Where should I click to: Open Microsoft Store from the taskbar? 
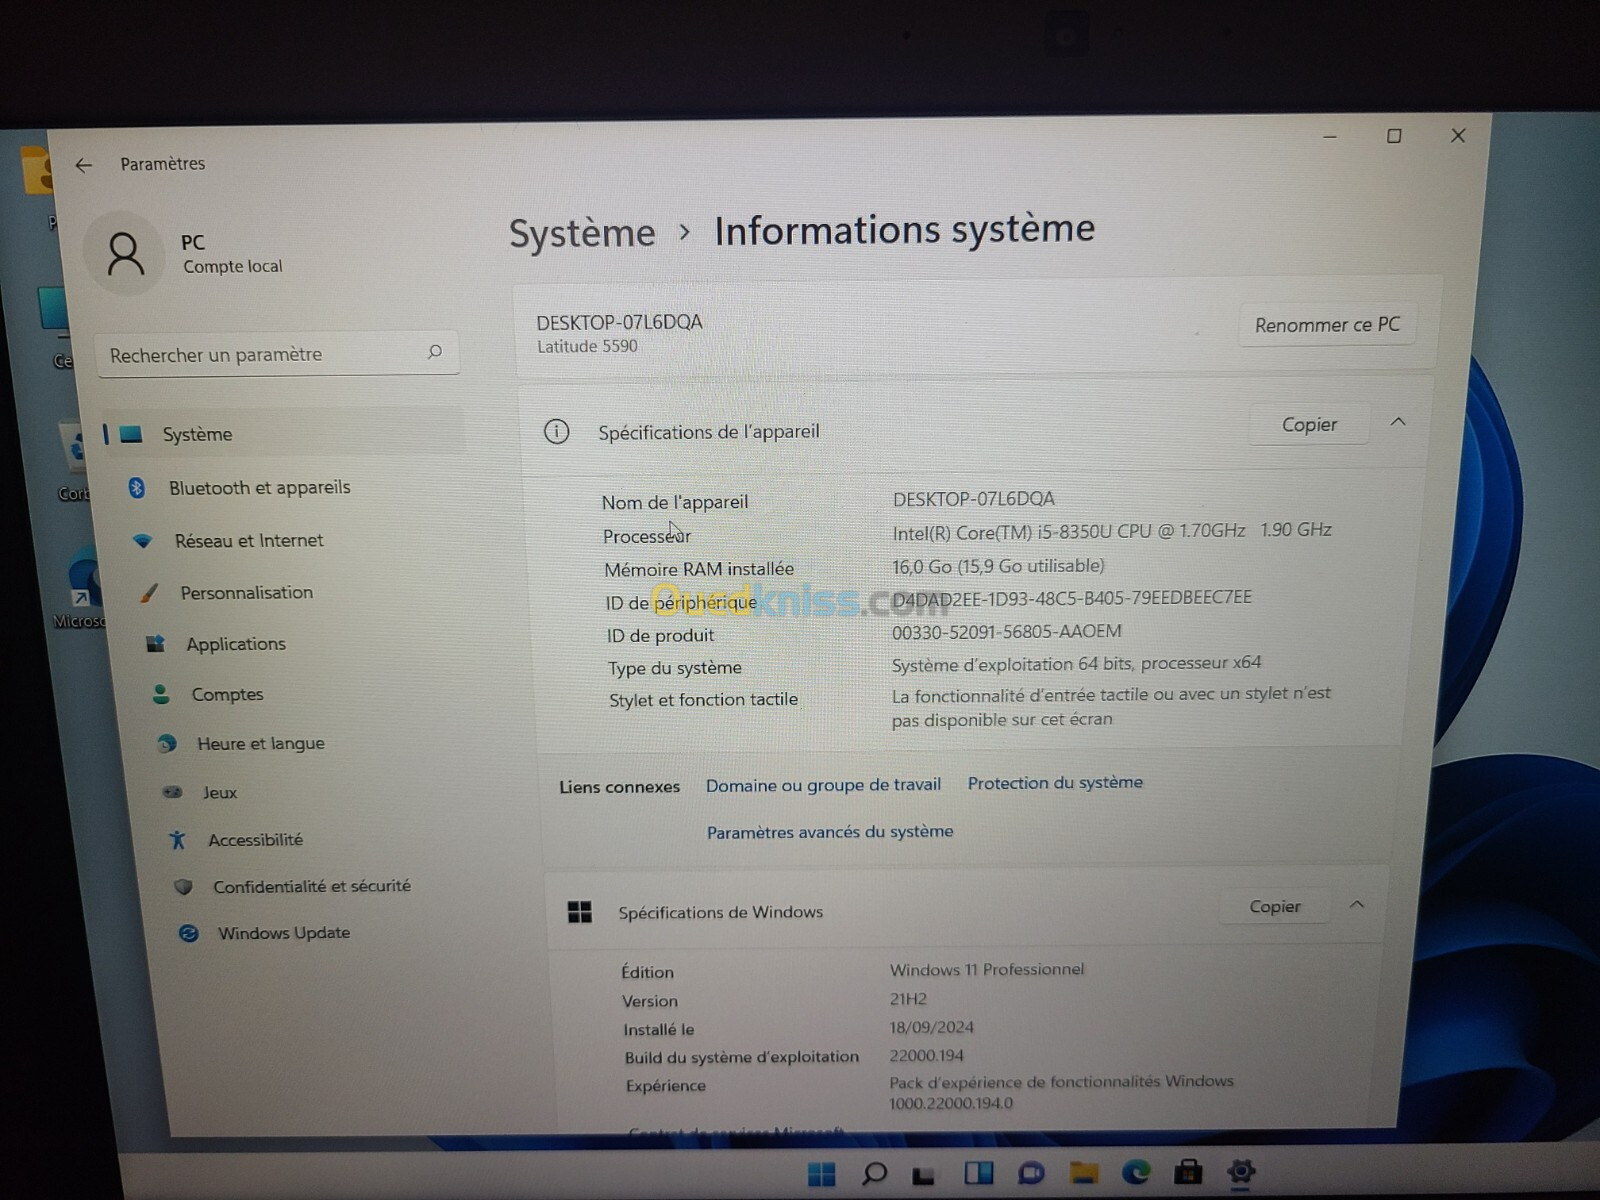(x=1188, y=1171)
